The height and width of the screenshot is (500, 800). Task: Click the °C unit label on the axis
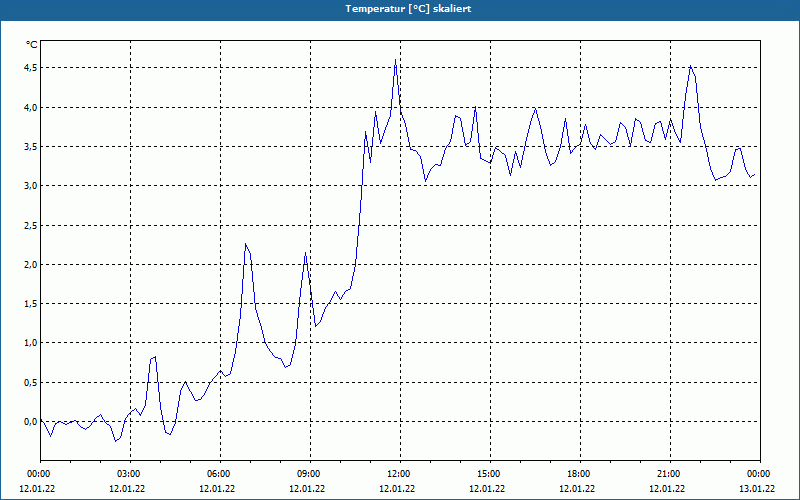tap(32, 45)
